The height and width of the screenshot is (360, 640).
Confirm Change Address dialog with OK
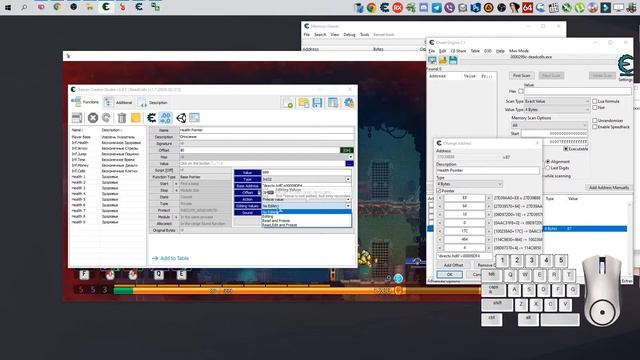(x=449, y=274)
